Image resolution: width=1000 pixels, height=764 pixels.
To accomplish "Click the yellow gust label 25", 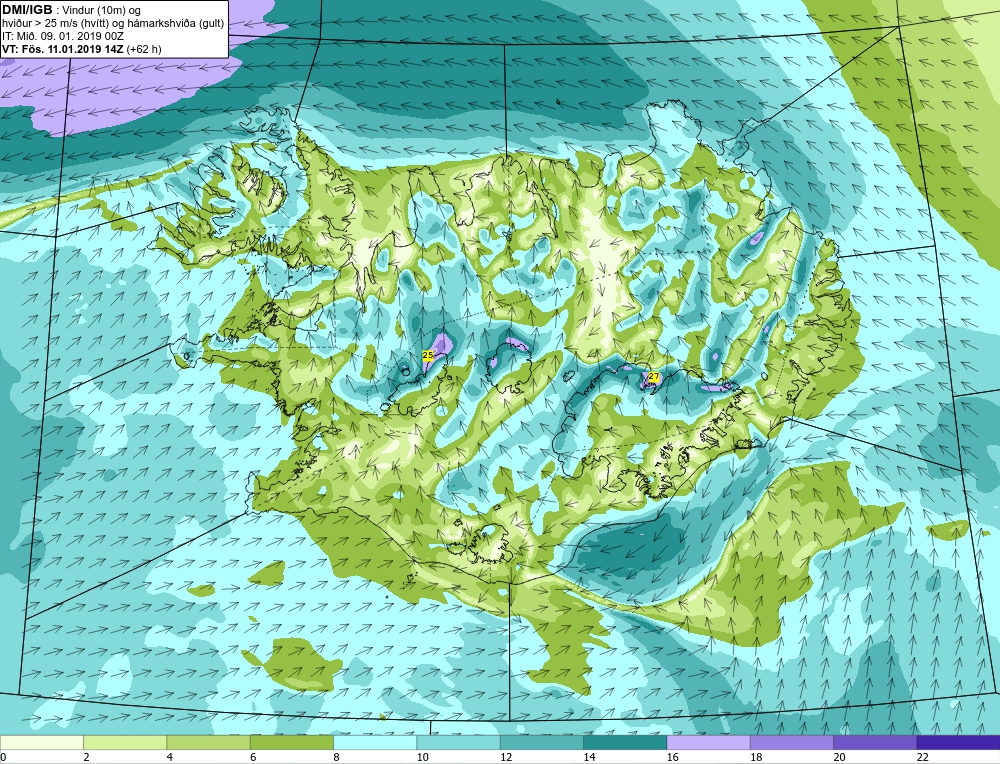I will pos(428,355).
